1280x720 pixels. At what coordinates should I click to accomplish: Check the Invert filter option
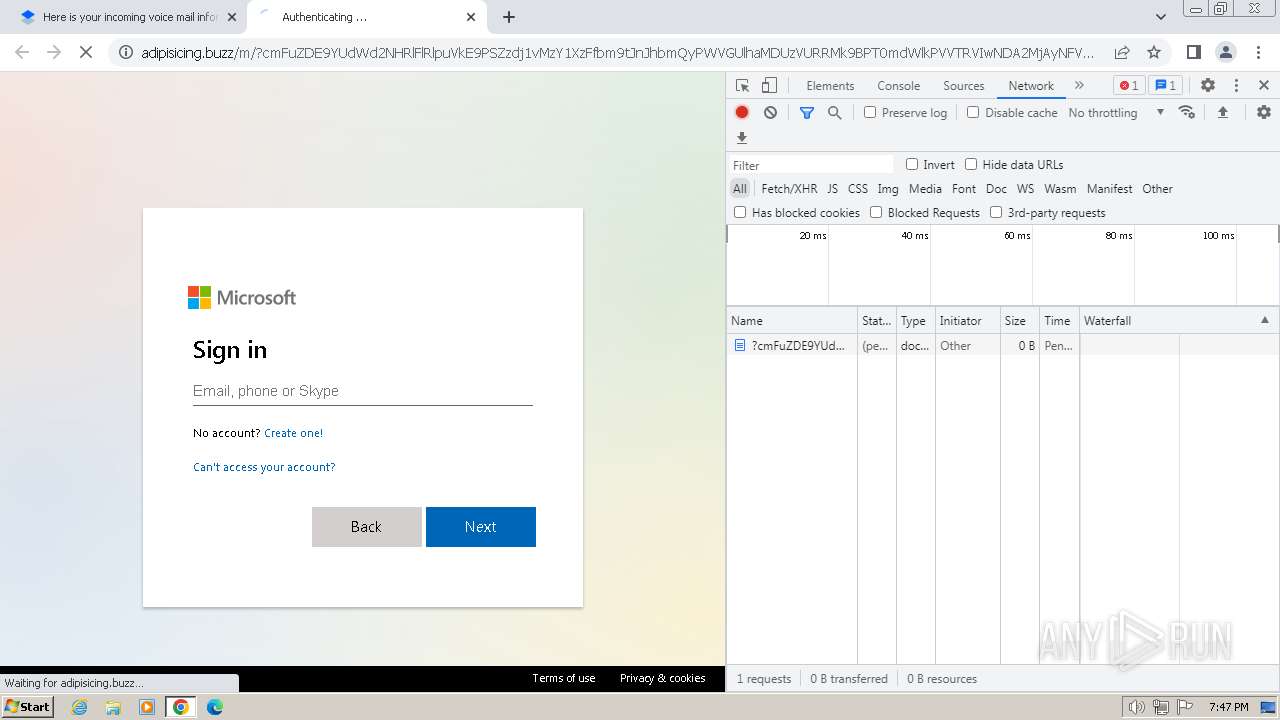pos(912,164)
